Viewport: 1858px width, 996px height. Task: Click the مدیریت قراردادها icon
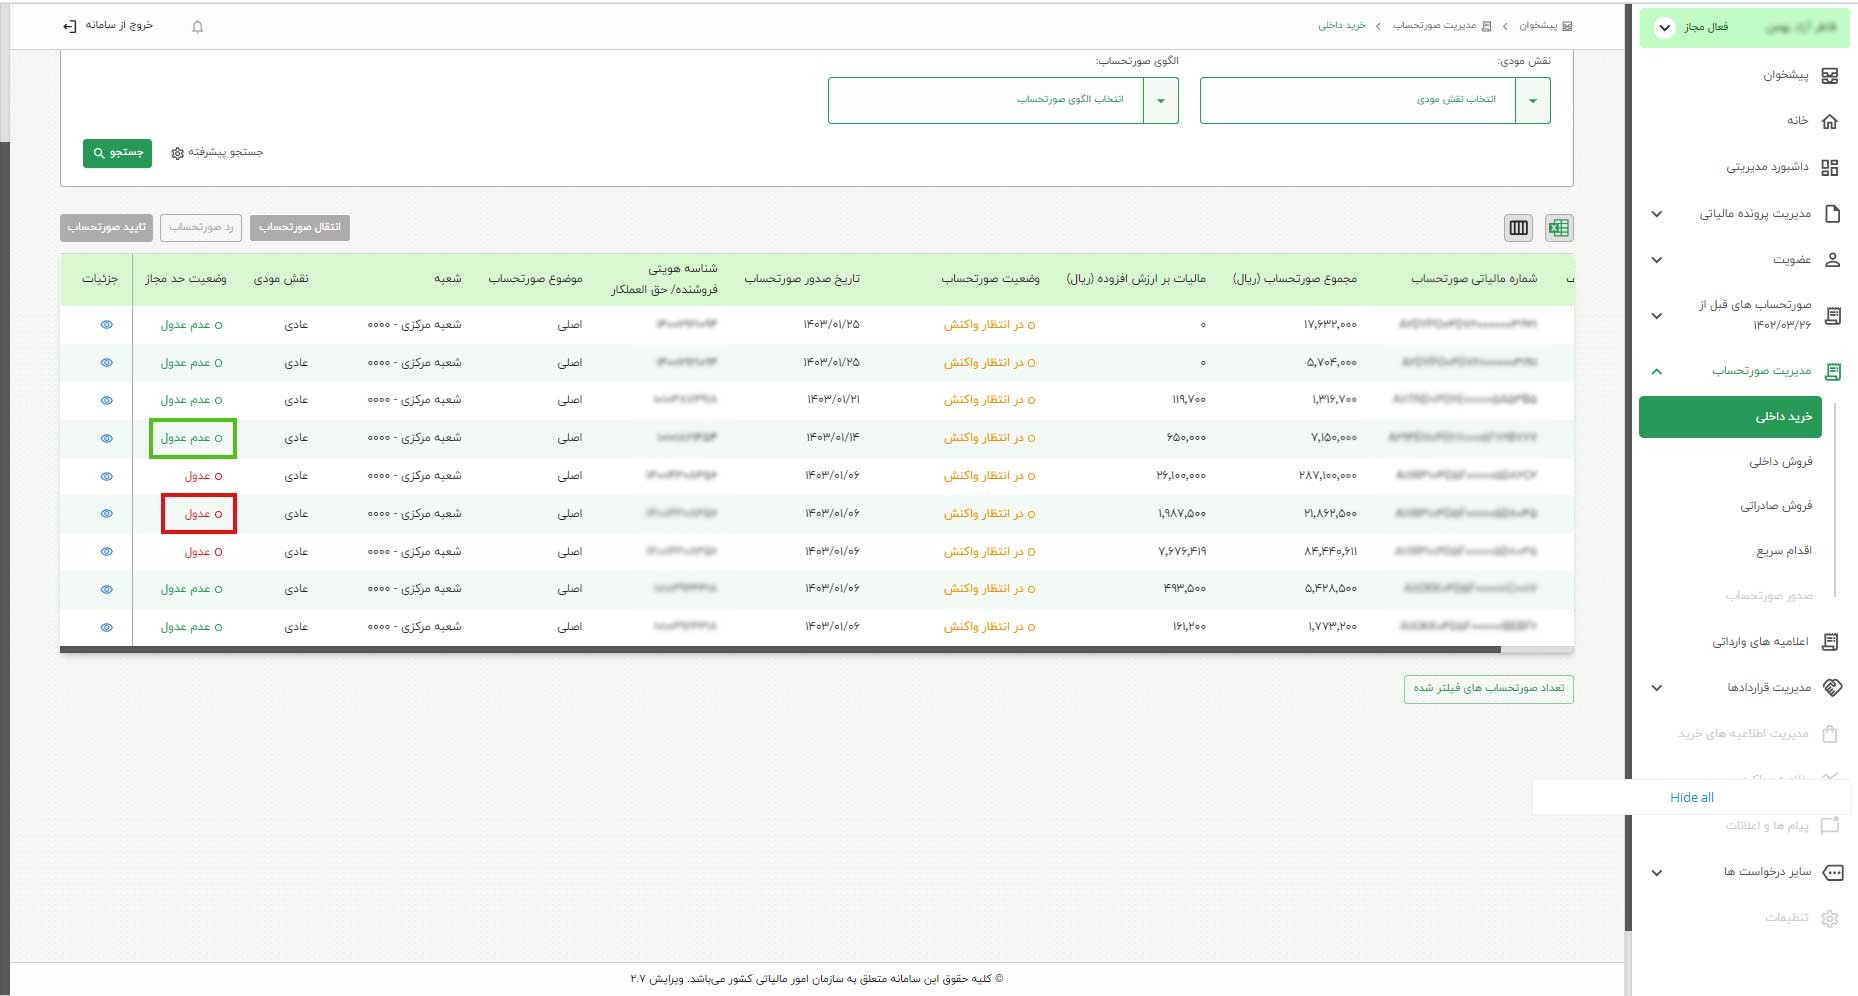(1832, 687)
